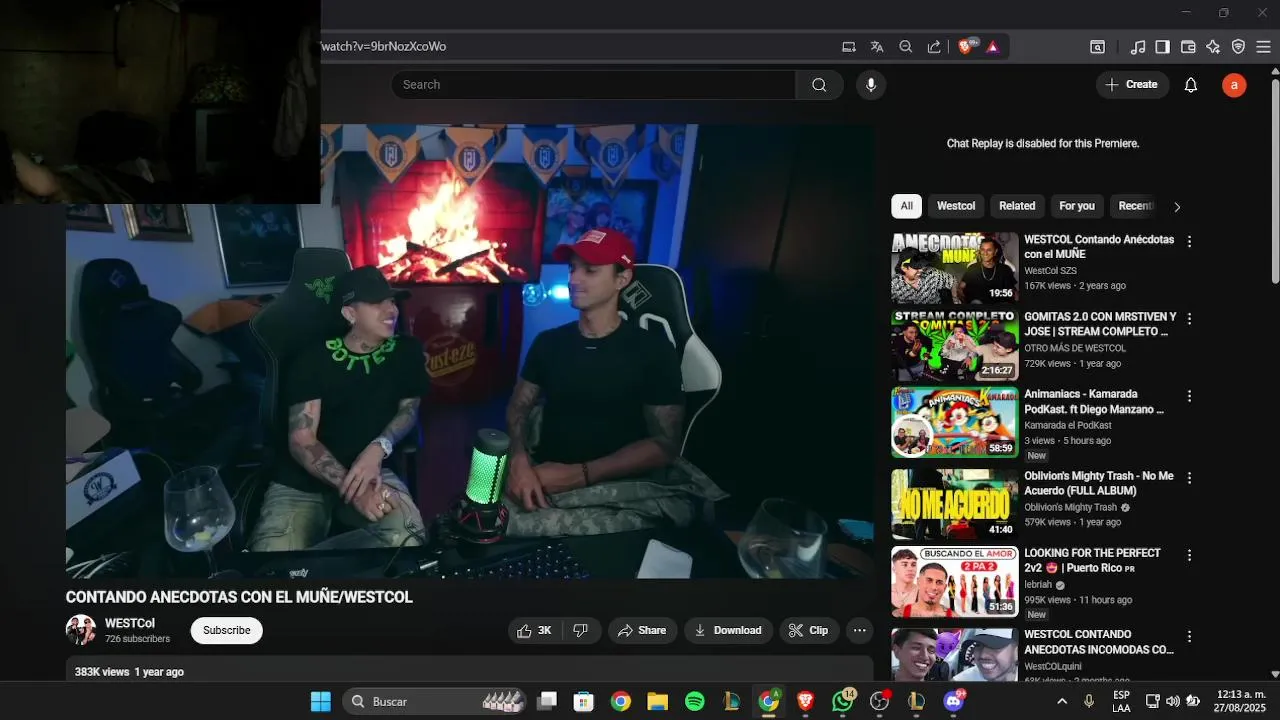
Task: Open Brave Wallet icon
Action: (x=1188, y=46)
